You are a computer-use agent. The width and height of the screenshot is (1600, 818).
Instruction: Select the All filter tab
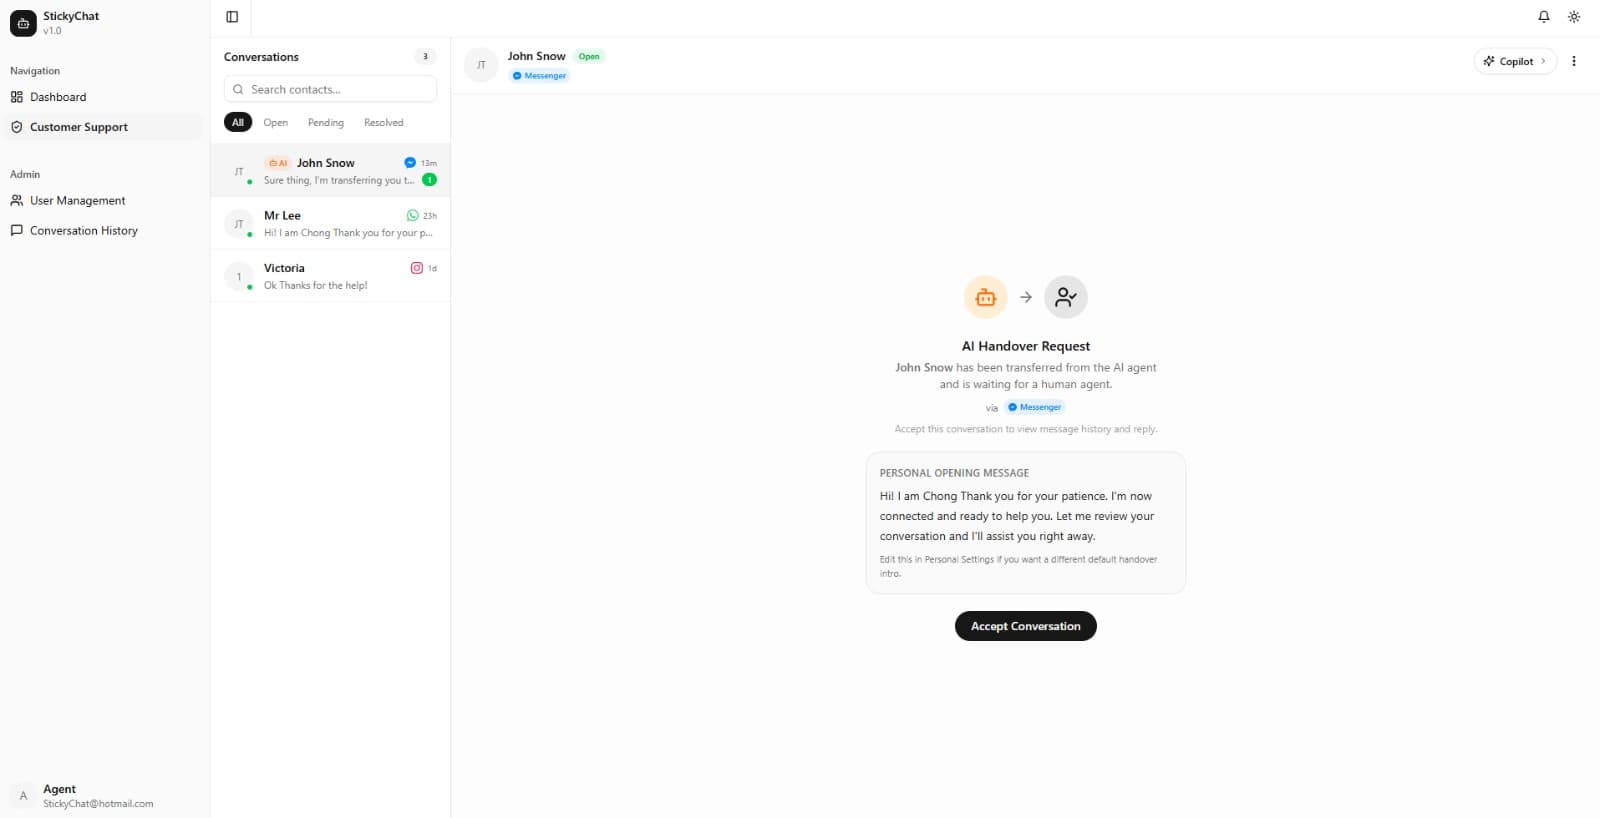coord(238,122)
